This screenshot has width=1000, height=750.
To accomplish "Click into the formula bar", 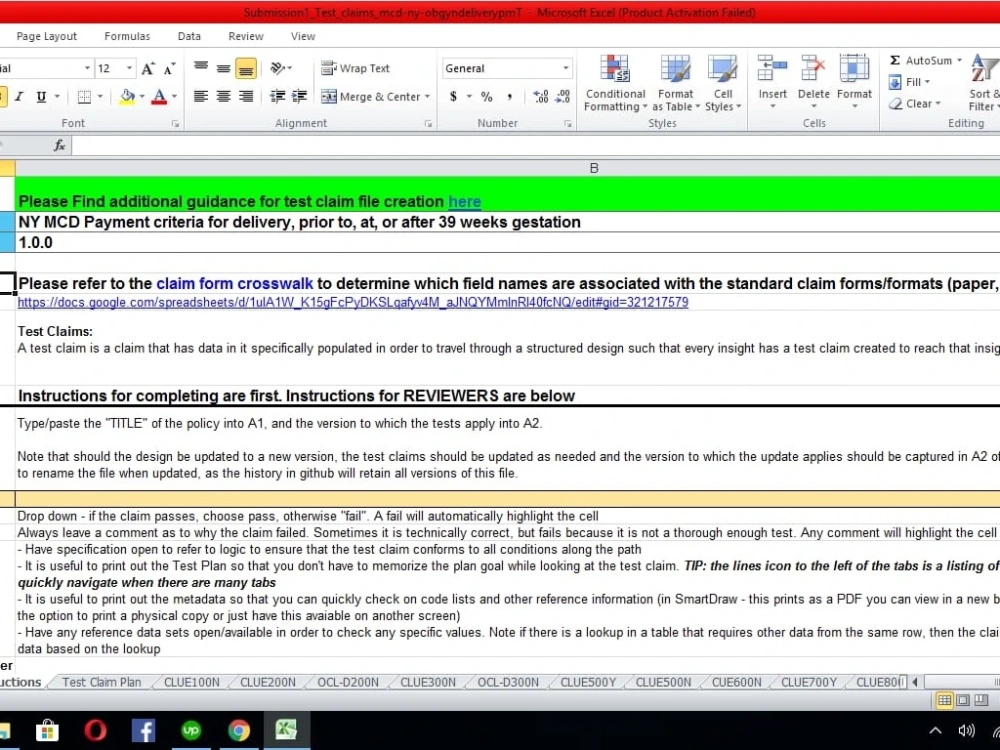I will click(x=536, y=146).
